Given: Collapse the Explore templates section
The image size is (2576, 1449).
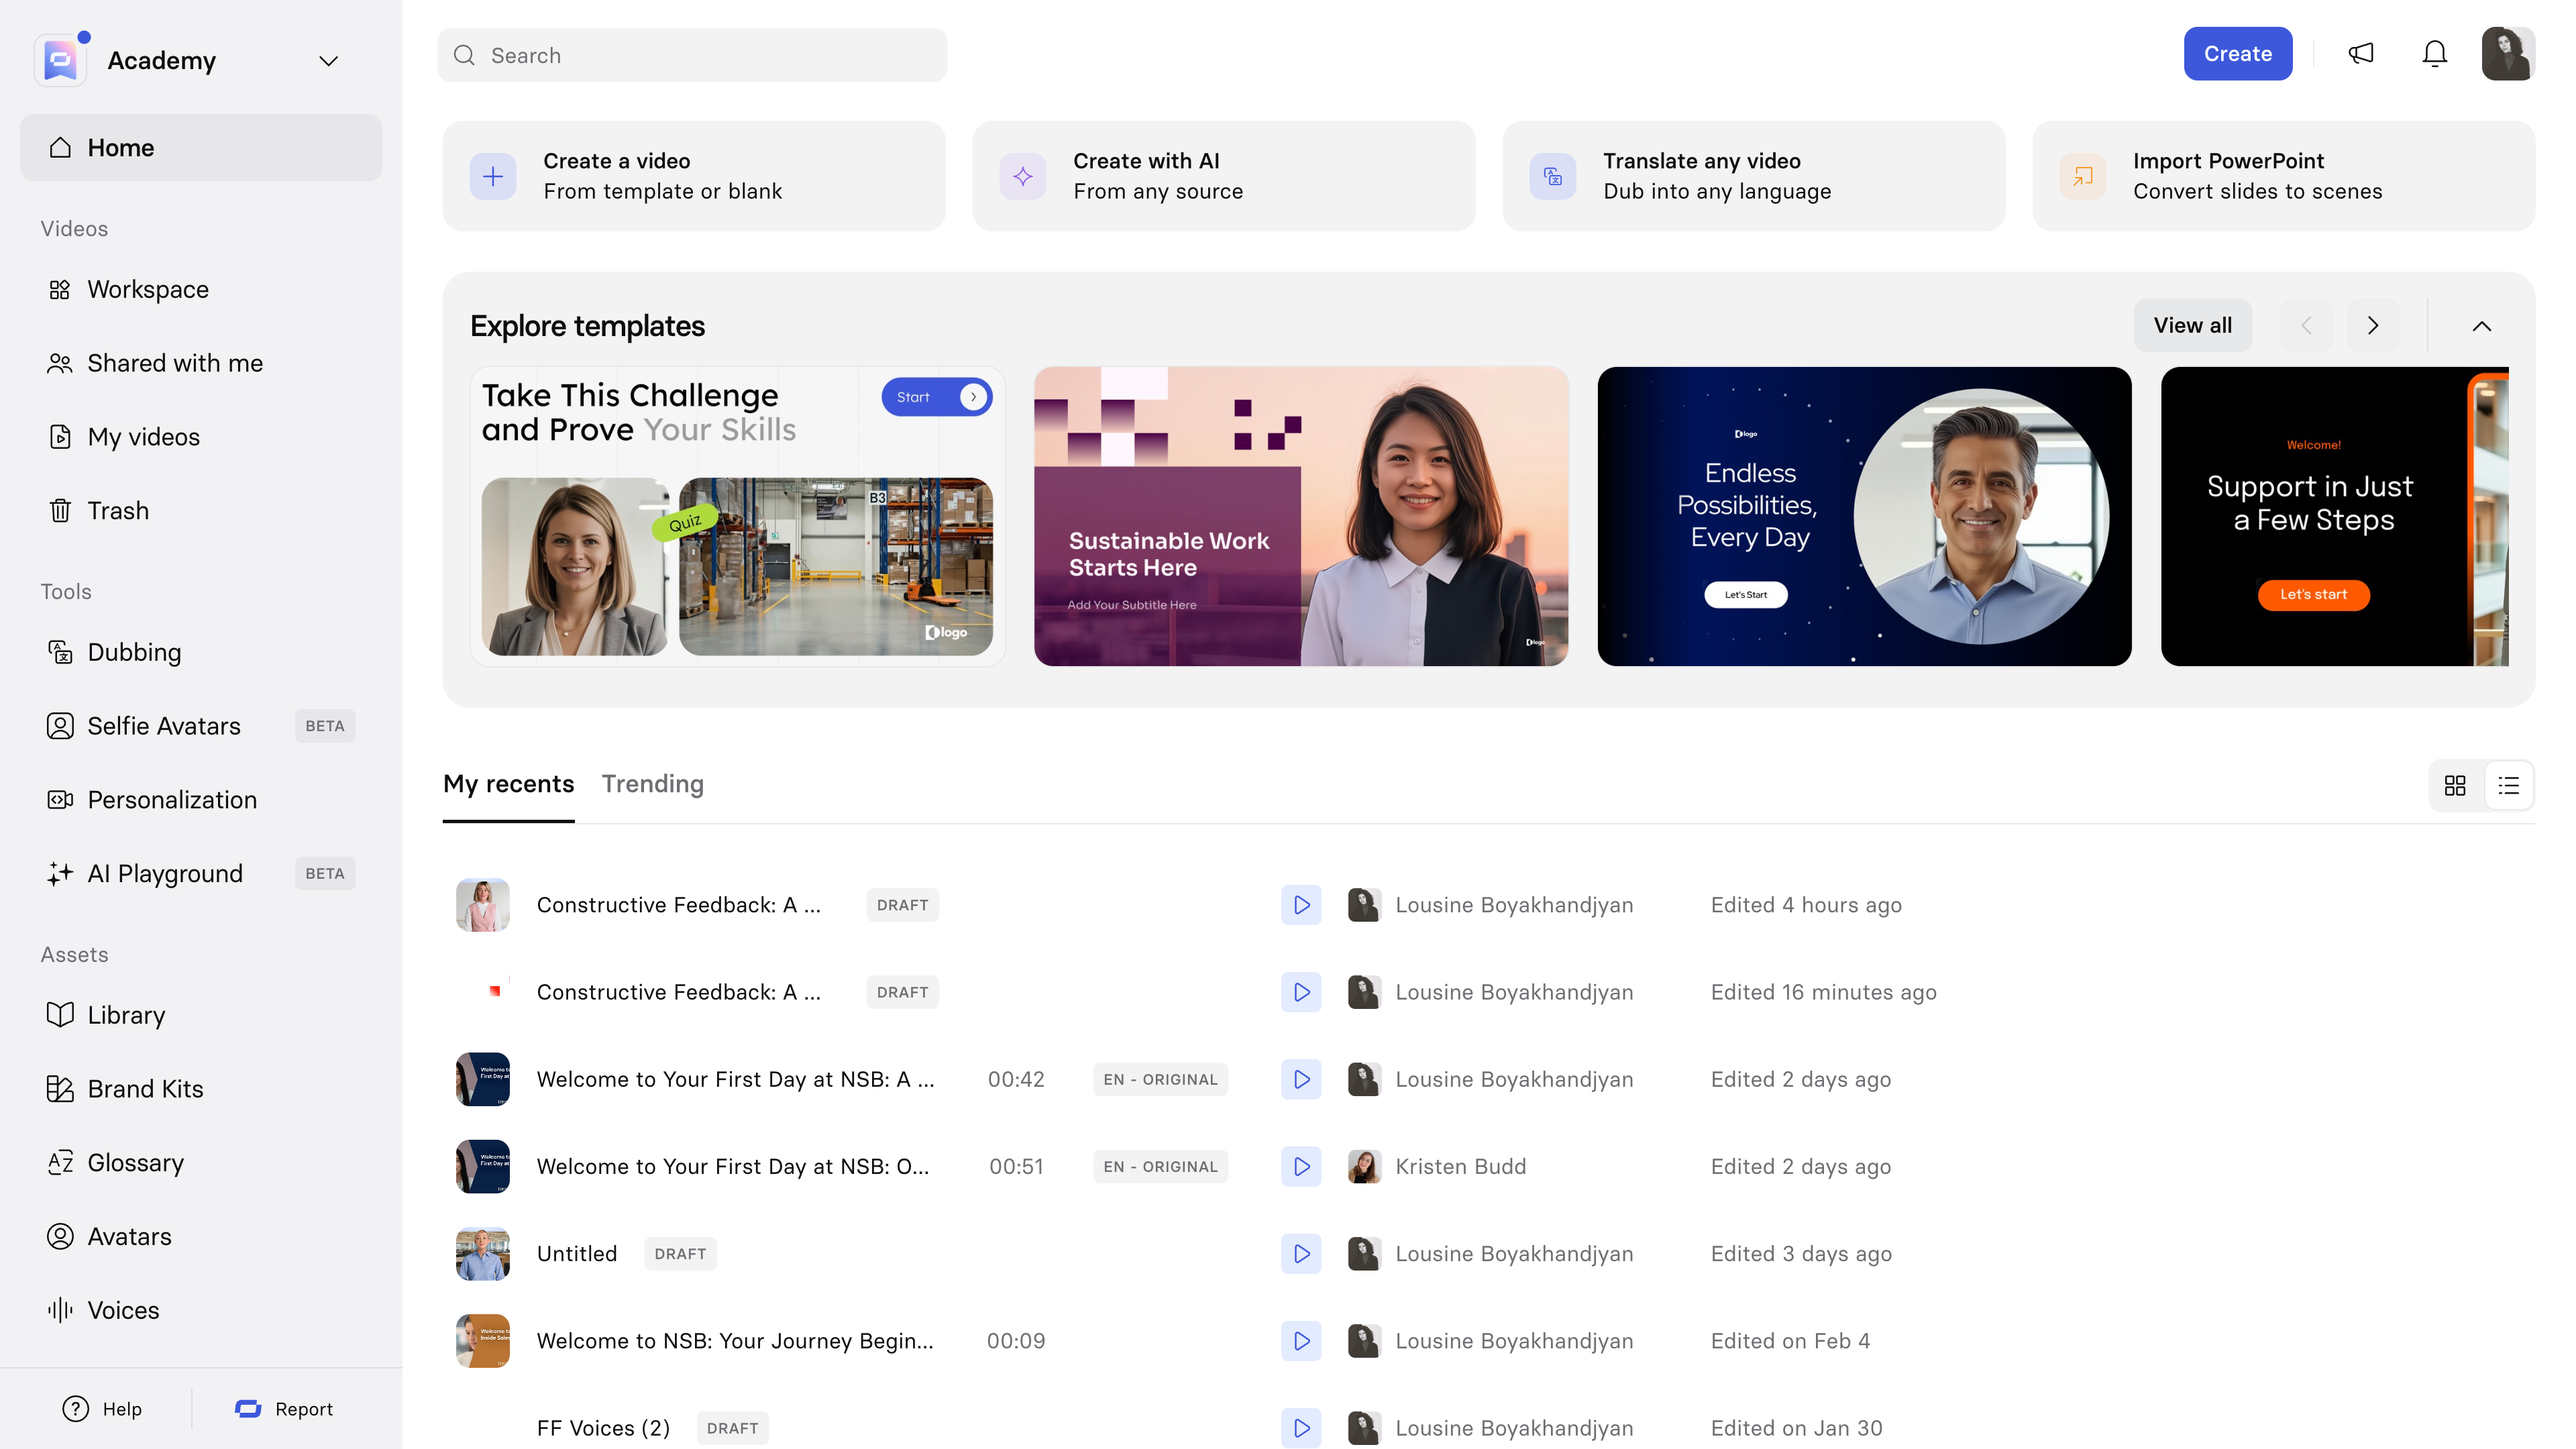Looking at the screenshot, I should tap(2481, 326).
